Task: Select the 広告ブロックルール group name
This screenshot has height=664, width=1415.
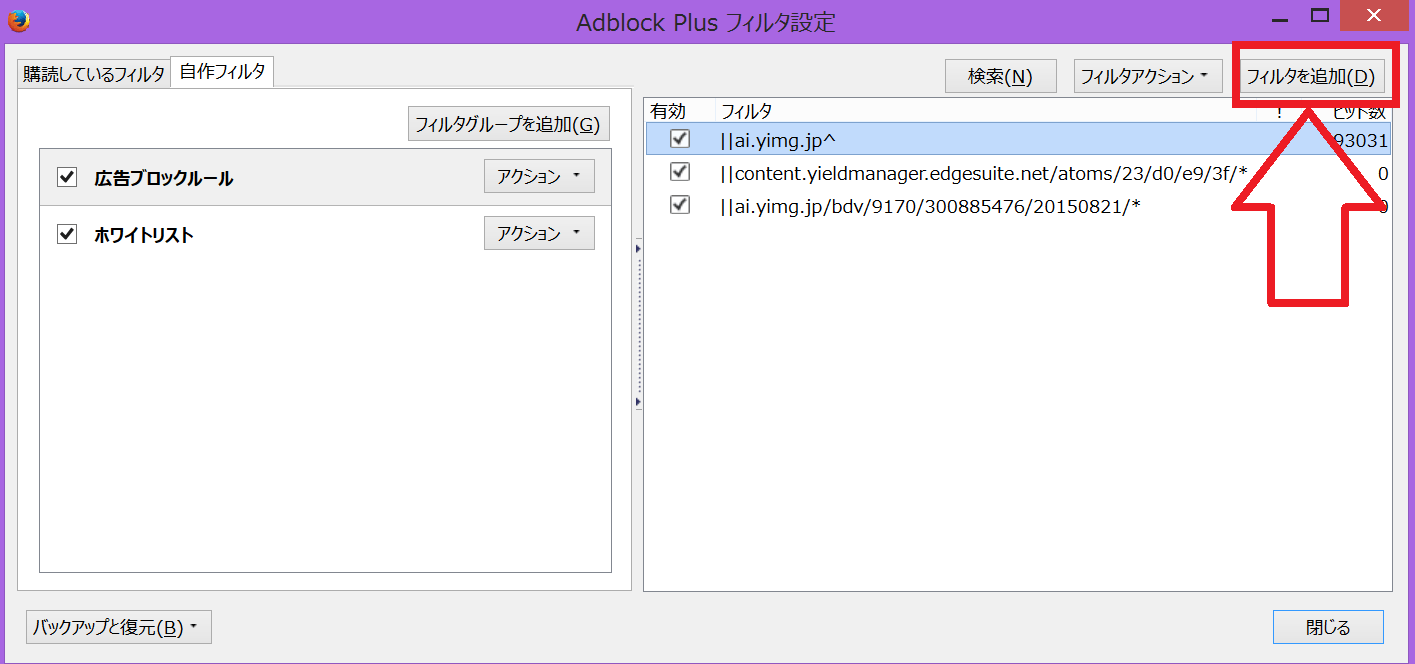Action: pyautogui.click(x=164, y=179)
